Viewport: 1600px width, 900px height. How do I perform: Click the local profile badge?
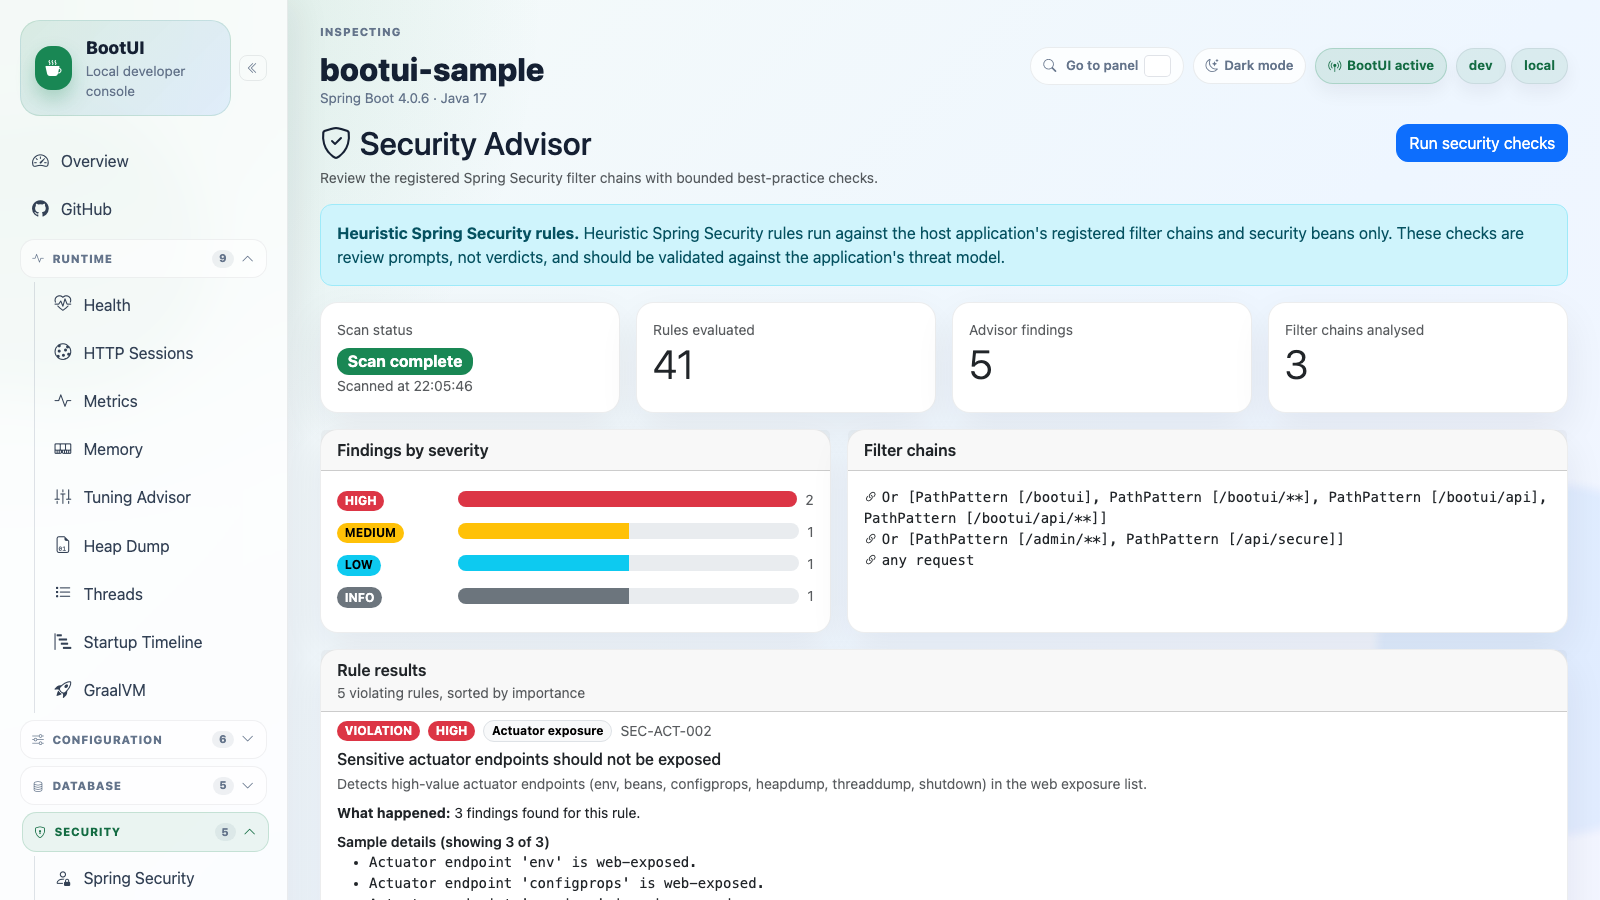[1539, 66]
